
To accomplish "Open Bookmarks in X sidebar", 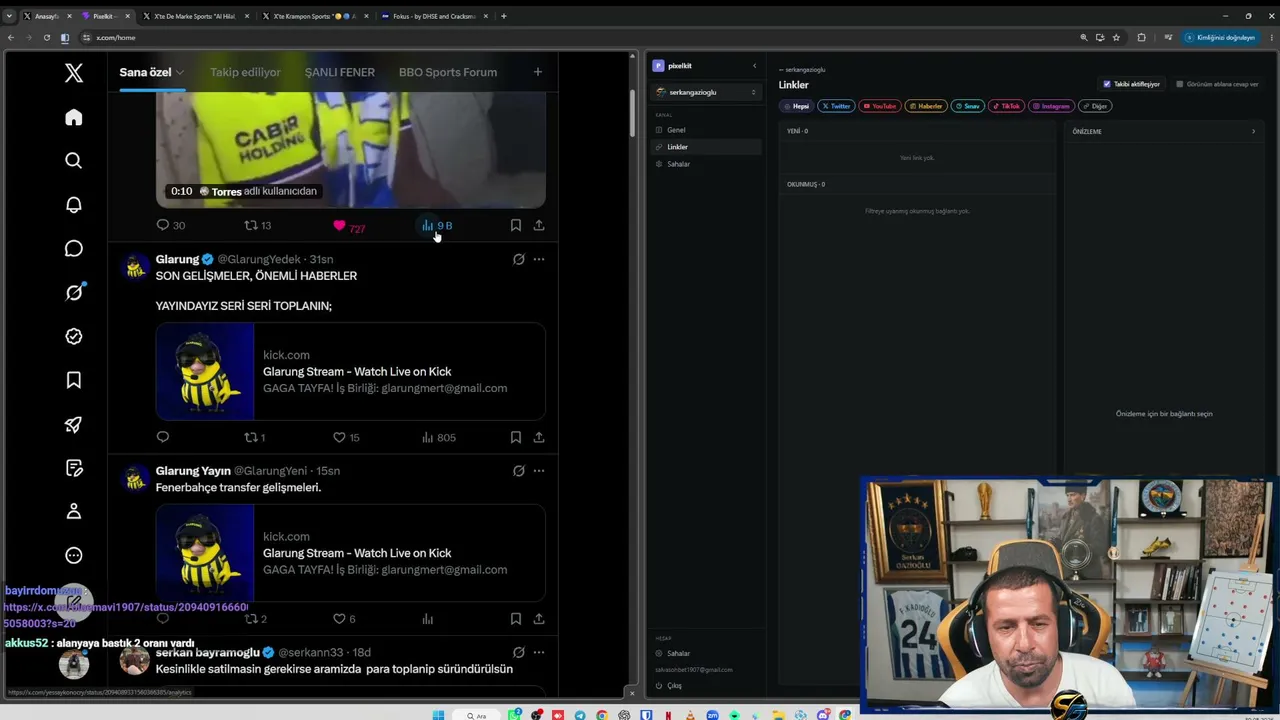I will tap(73, 380).
